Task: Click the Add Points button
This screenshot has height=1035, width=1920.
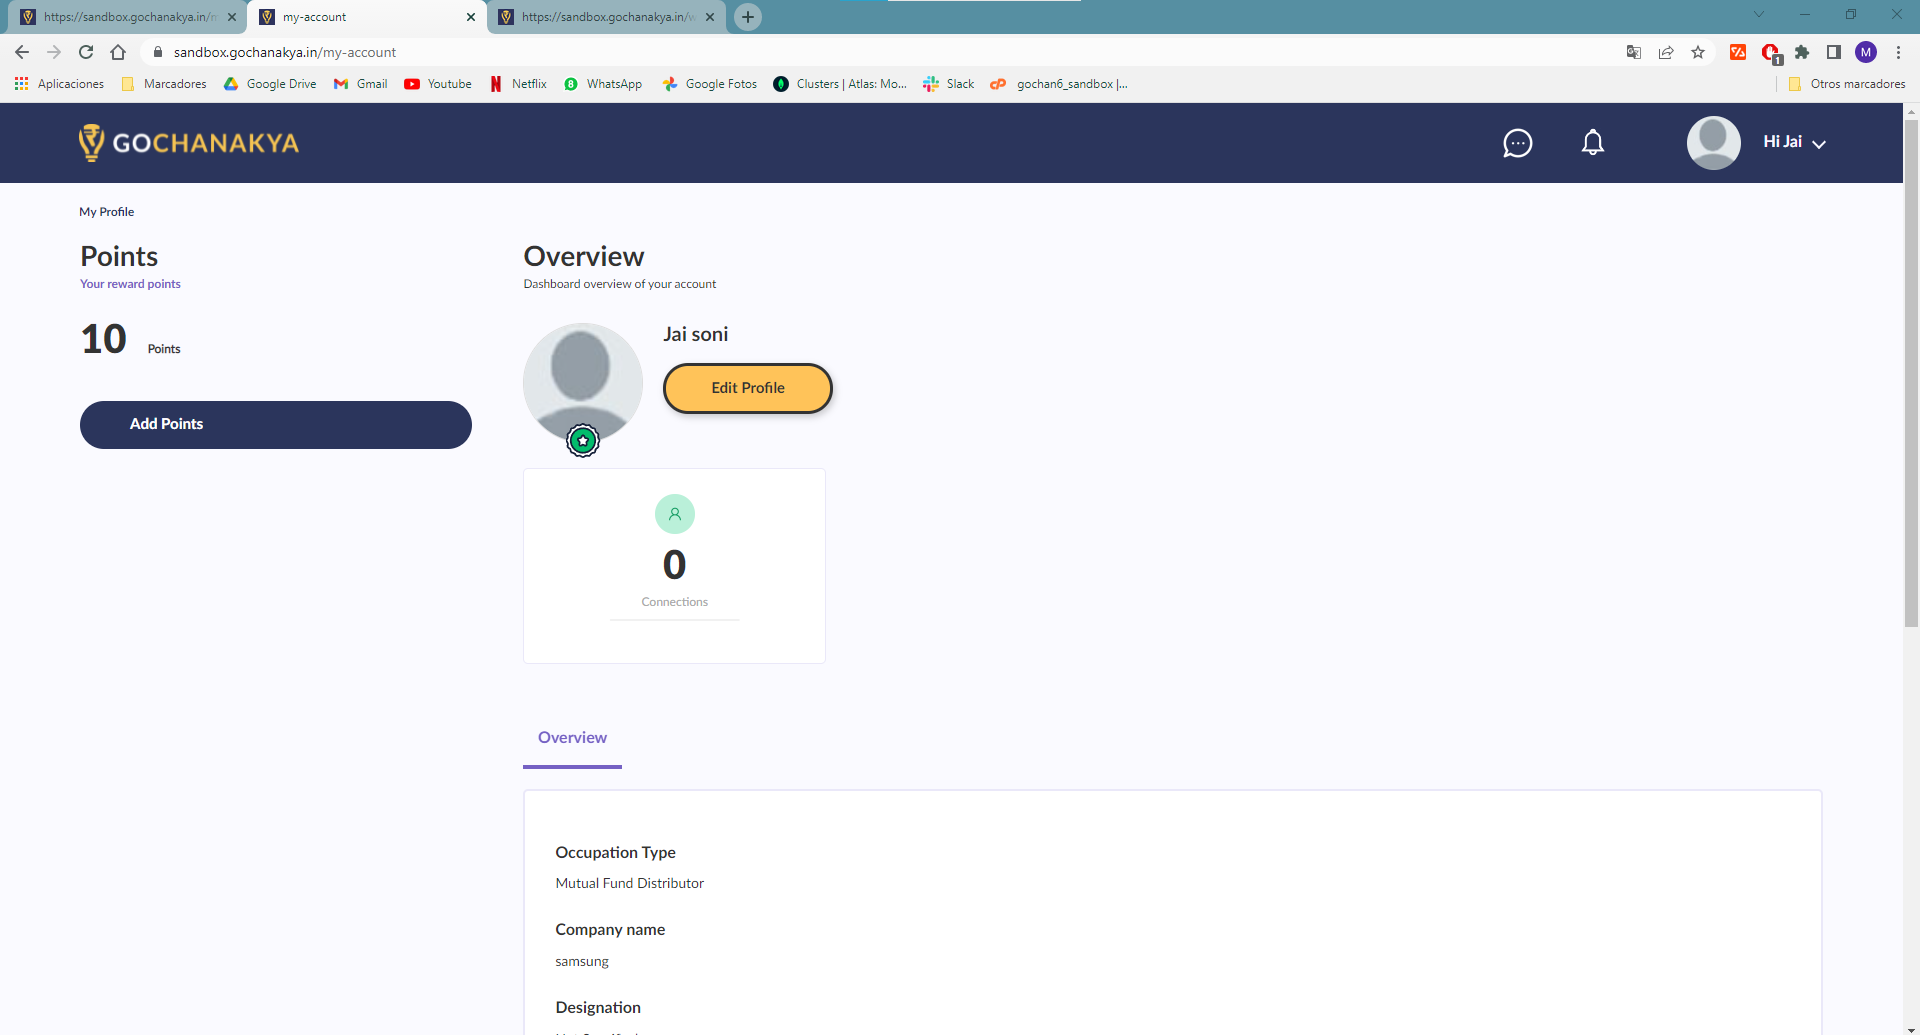Action: click(x=276, y=425)
